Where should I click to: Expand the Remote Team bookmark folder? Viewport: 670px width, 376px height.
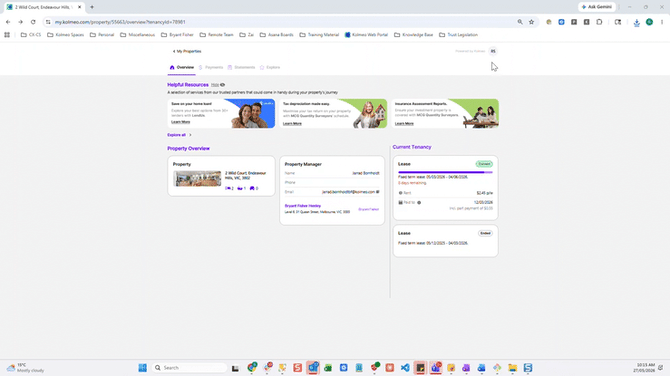(217, 35)
